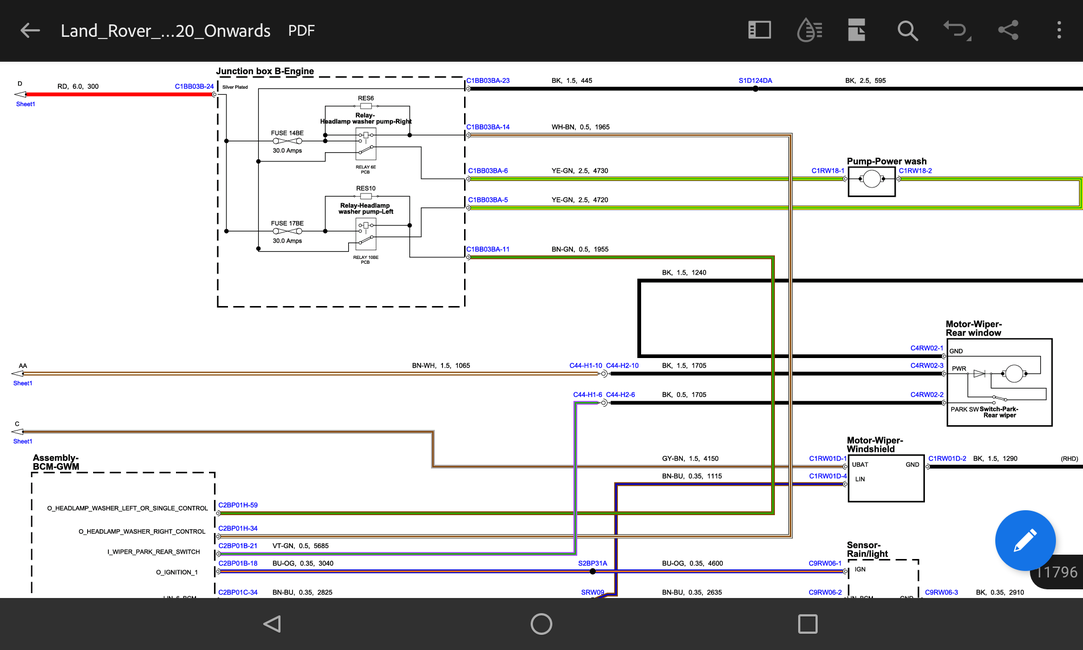Tap the Sensor-Rain/light heading
This screenshot has width=1083, height=650.
click(x=868, y=549)
